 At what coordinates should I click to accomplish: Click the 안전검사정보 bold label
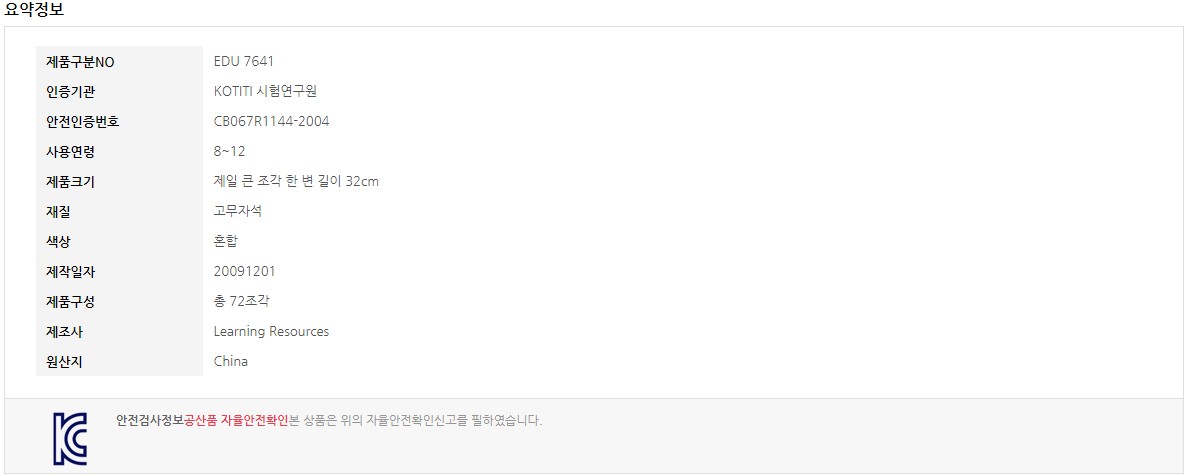coord(150,421)
